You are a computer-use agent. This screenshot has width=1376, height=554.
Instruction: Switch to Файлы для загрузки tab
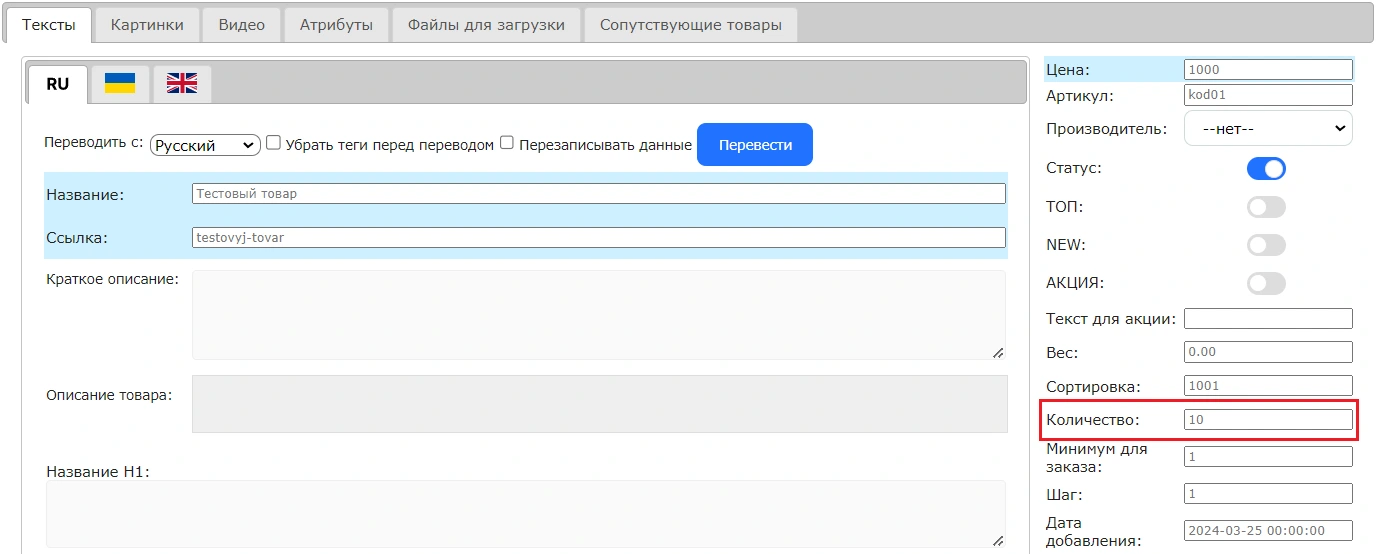pyautogui.click(x=486, y=25)
